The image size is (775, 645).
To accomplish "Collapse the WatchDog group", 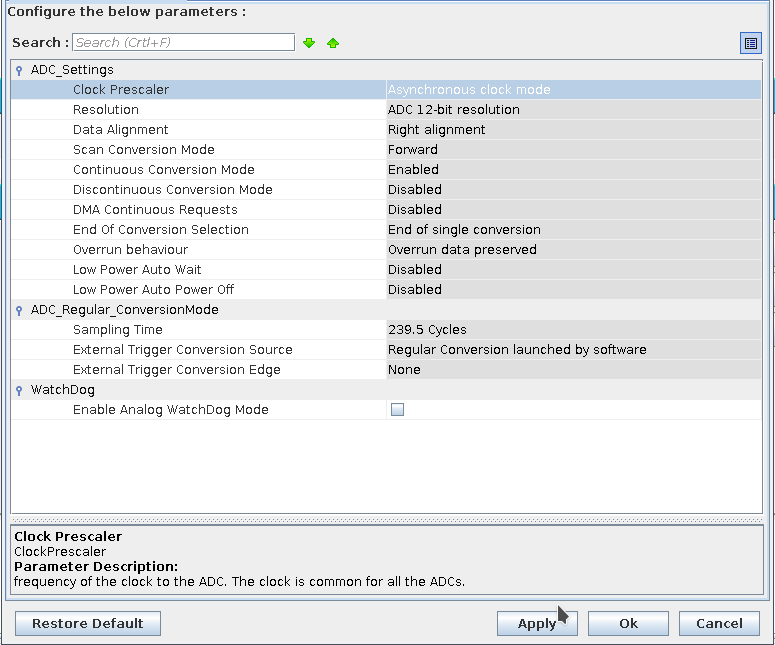I will [x=20, y=391].
